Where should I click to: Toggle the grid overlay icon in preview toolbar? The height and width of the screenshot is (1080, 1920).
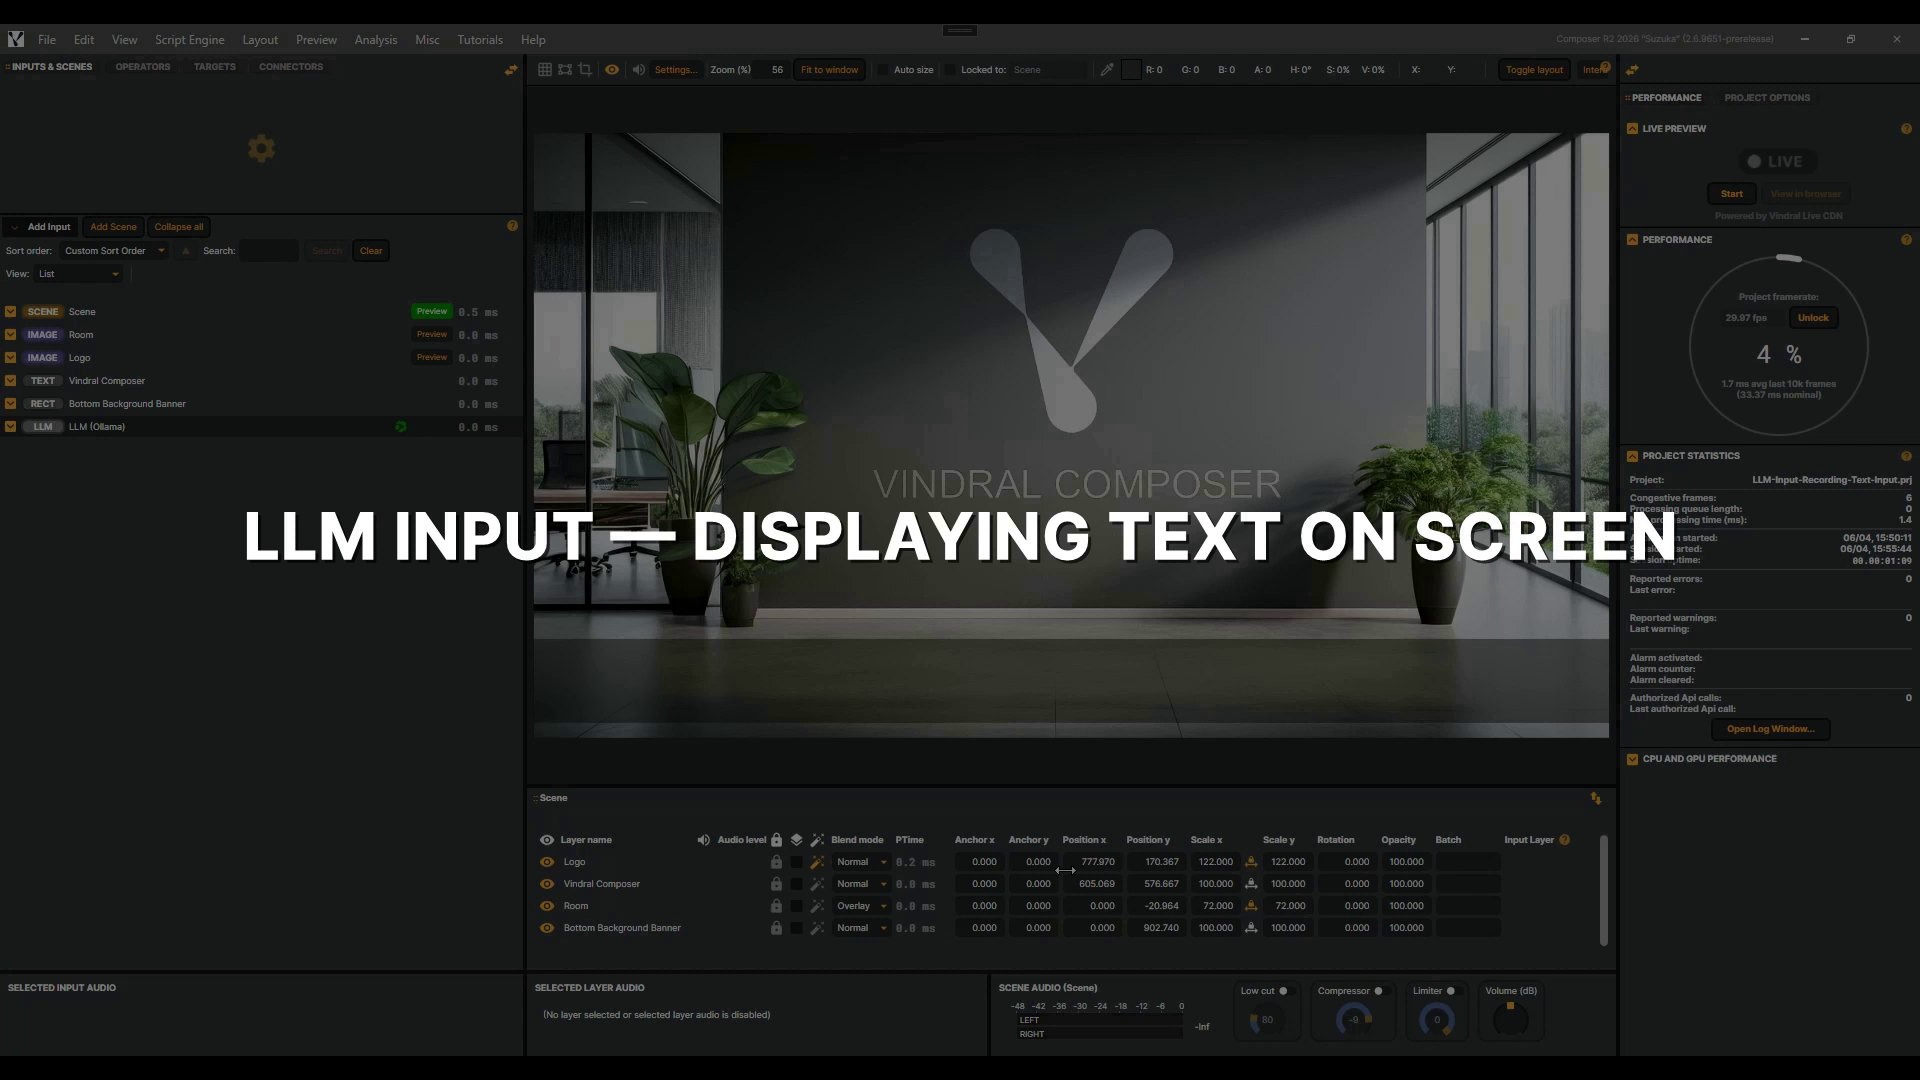click(x=545, y=70)
